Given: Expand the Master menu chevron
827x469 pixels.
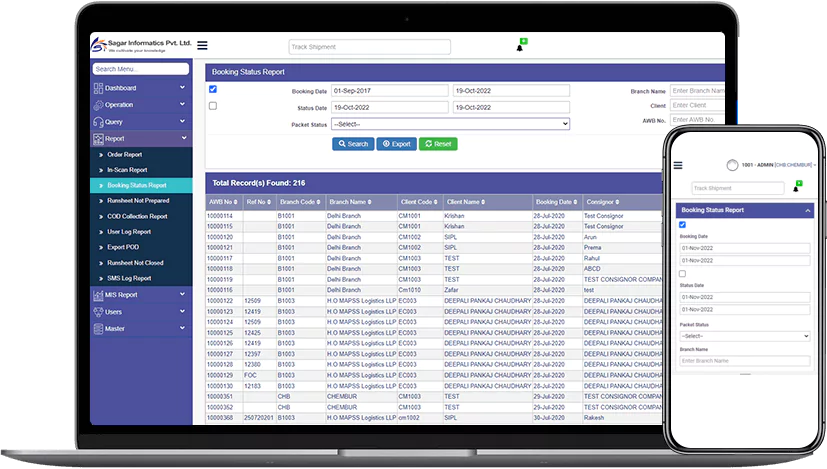Looking at the screenshot, I should (182, 328).
